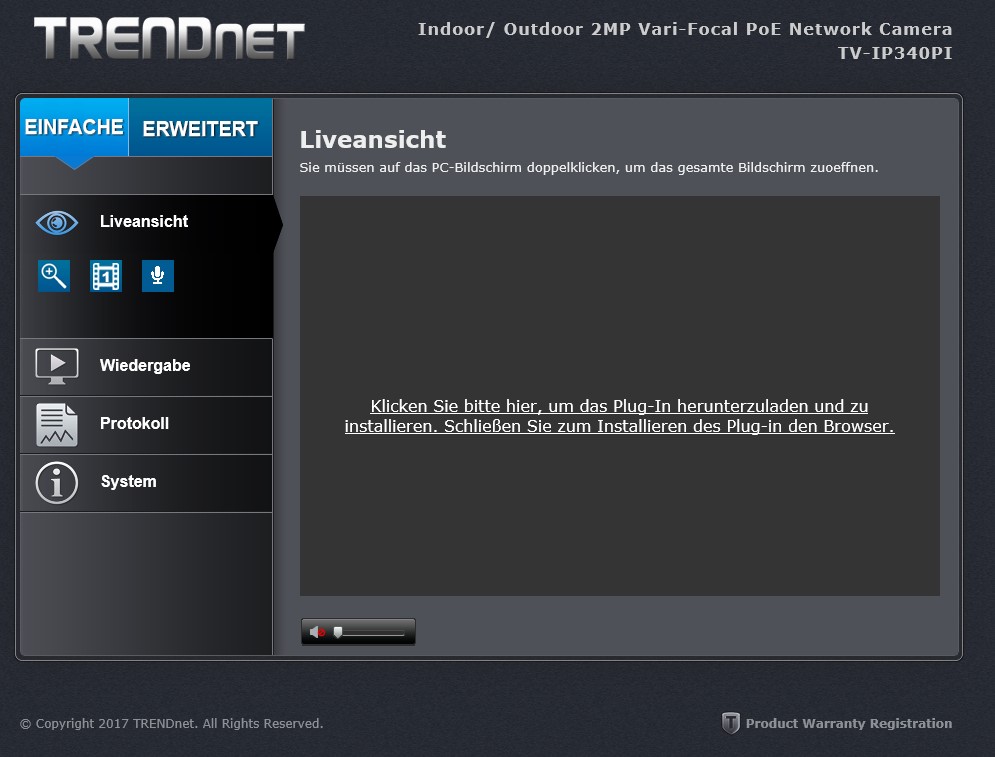The height and width of the screenshot is (757, 995).
Task: Switch to the EINFACHE tab
Action: 74,127
